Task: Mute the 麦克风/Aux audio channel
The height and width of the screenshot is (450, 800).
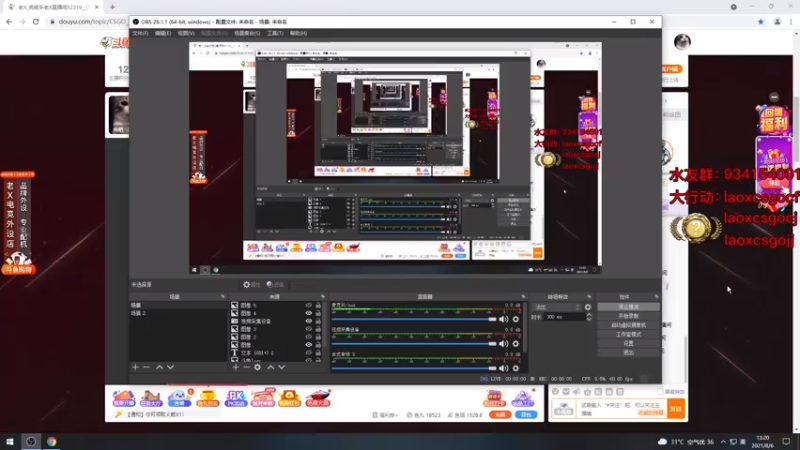Action: click(504, 319)
